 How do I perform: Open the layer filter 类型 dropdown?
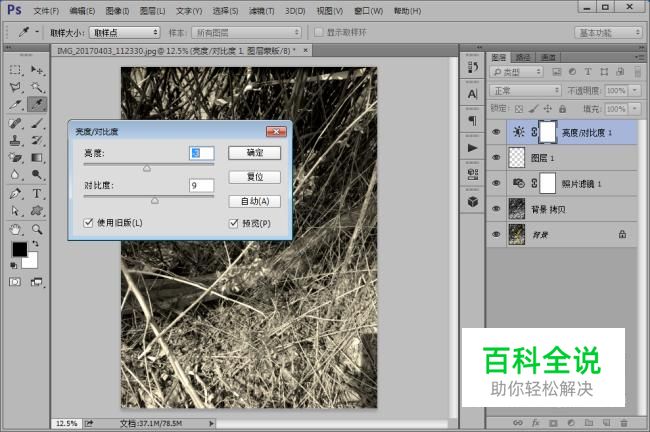tap(517, 72)
